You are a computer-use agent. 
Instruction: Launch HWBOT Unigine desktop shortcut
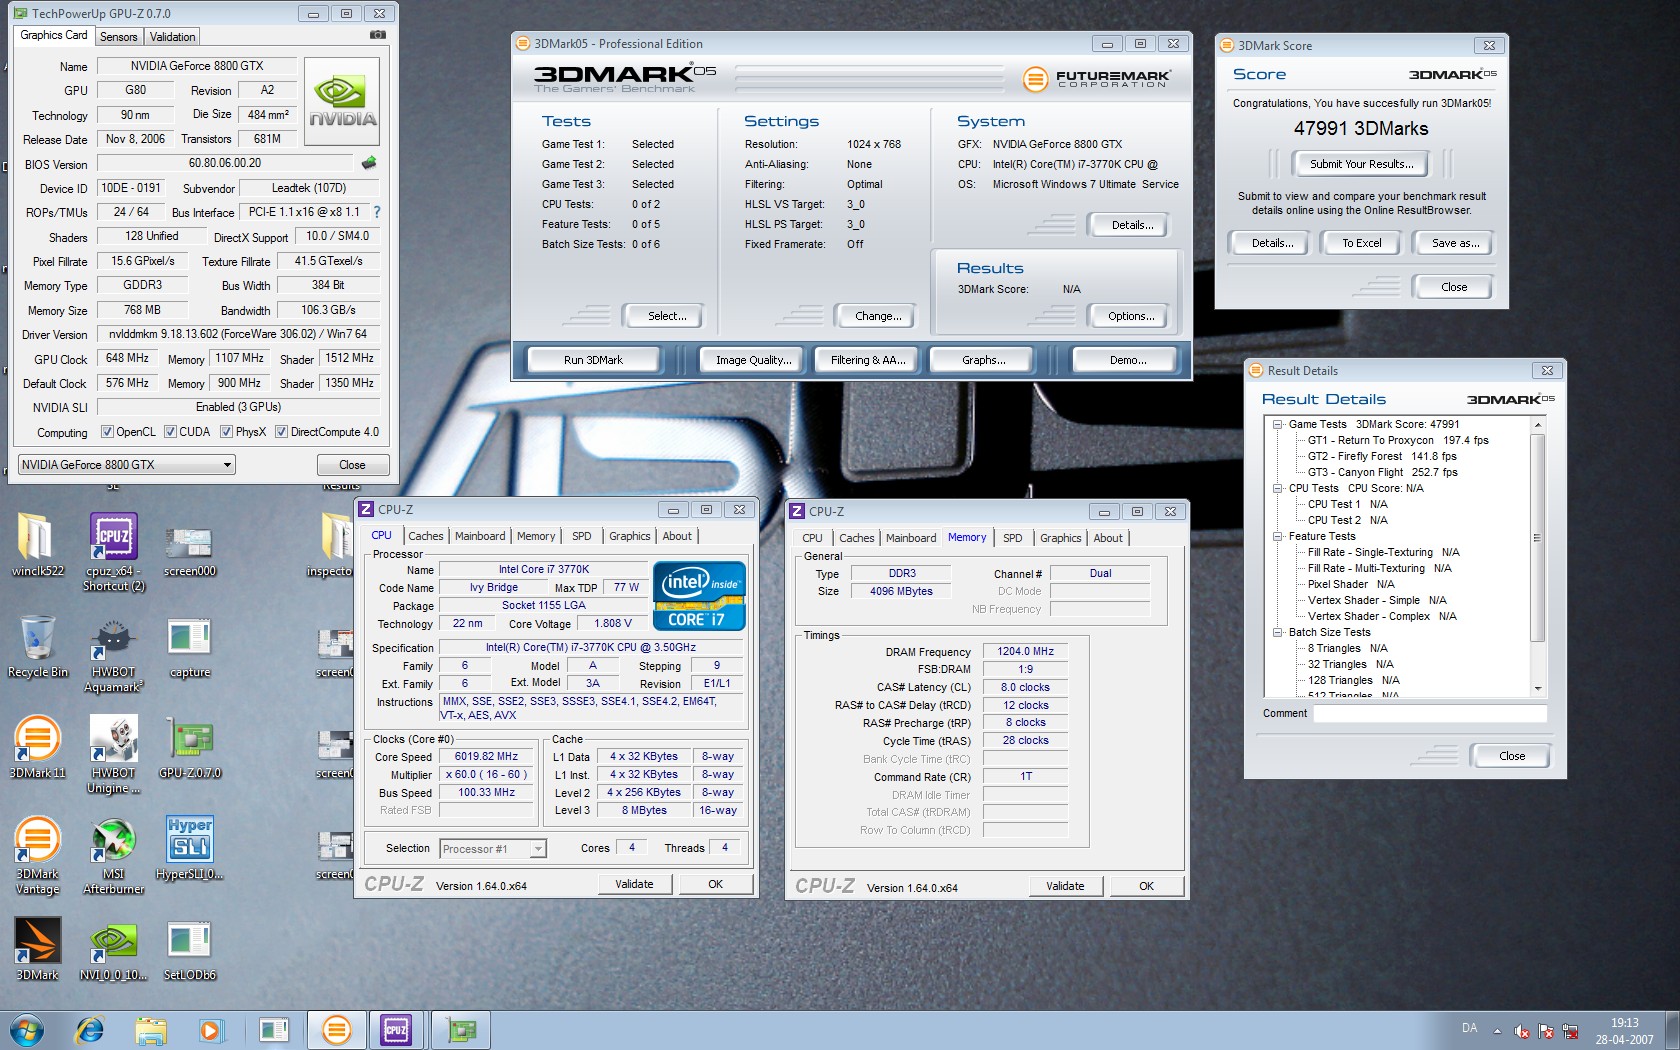114,755
